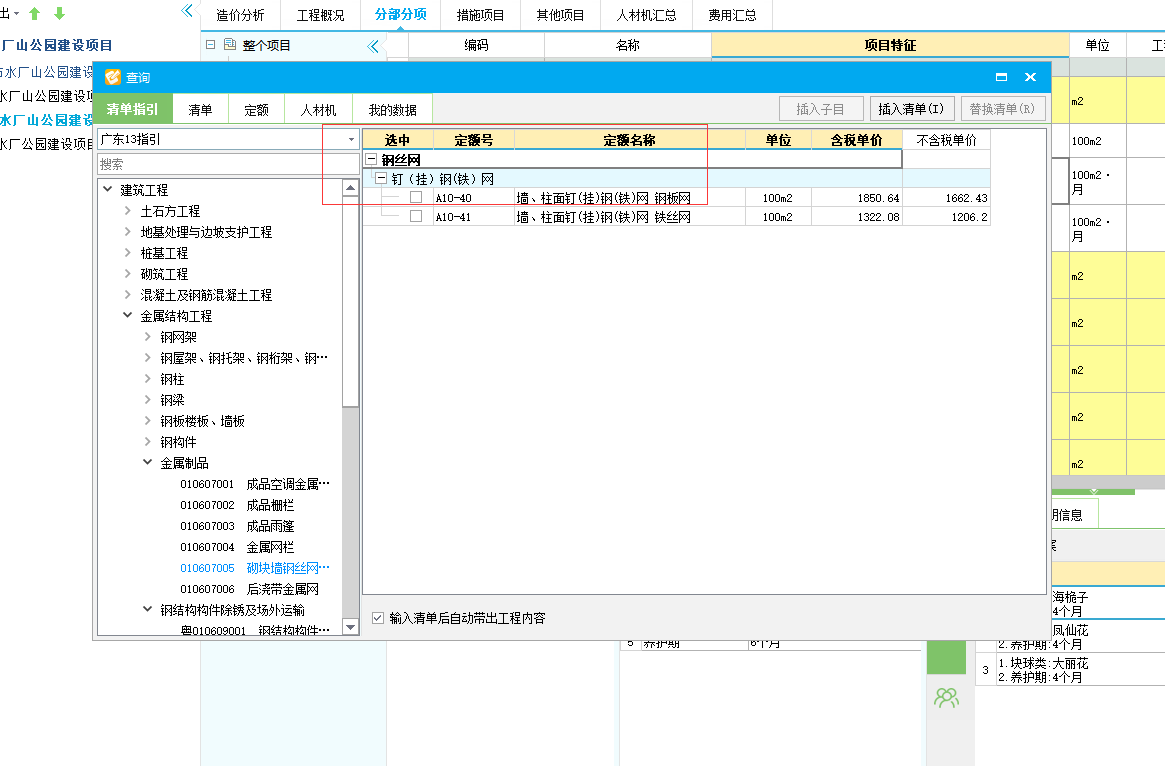Click 含税单价 column header
Image resolution: width=1165 pixels, height=766 pixels.
[x=857, y=140]
